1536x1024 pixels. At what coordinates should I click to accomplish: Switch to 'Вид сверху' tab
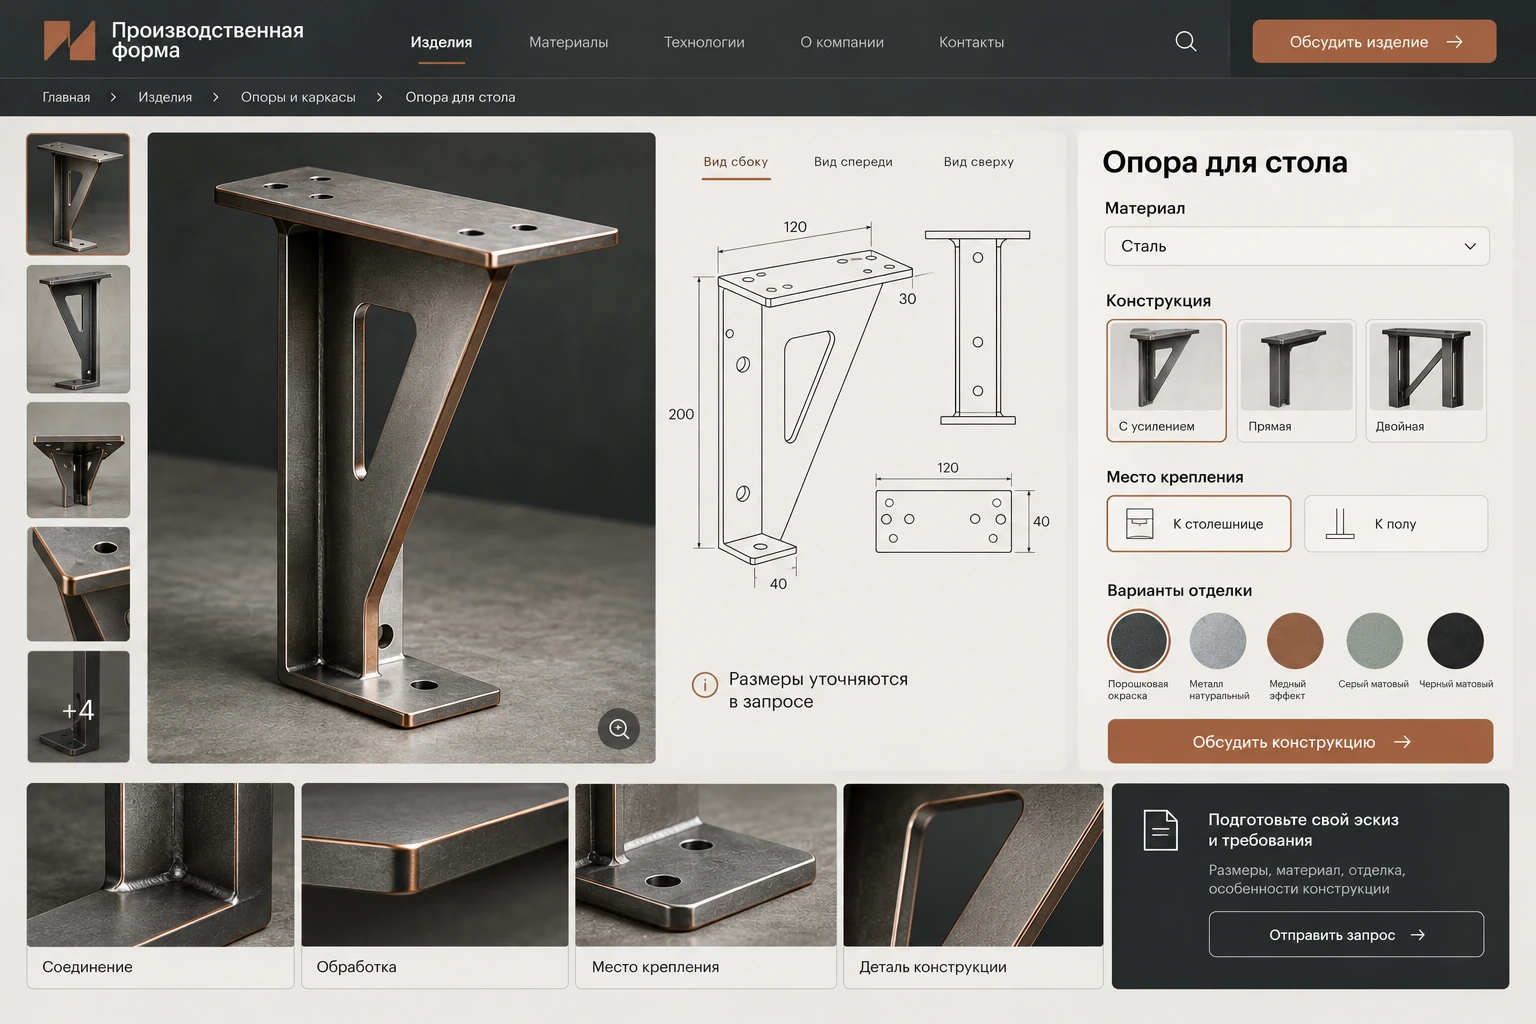coord(979,162)
